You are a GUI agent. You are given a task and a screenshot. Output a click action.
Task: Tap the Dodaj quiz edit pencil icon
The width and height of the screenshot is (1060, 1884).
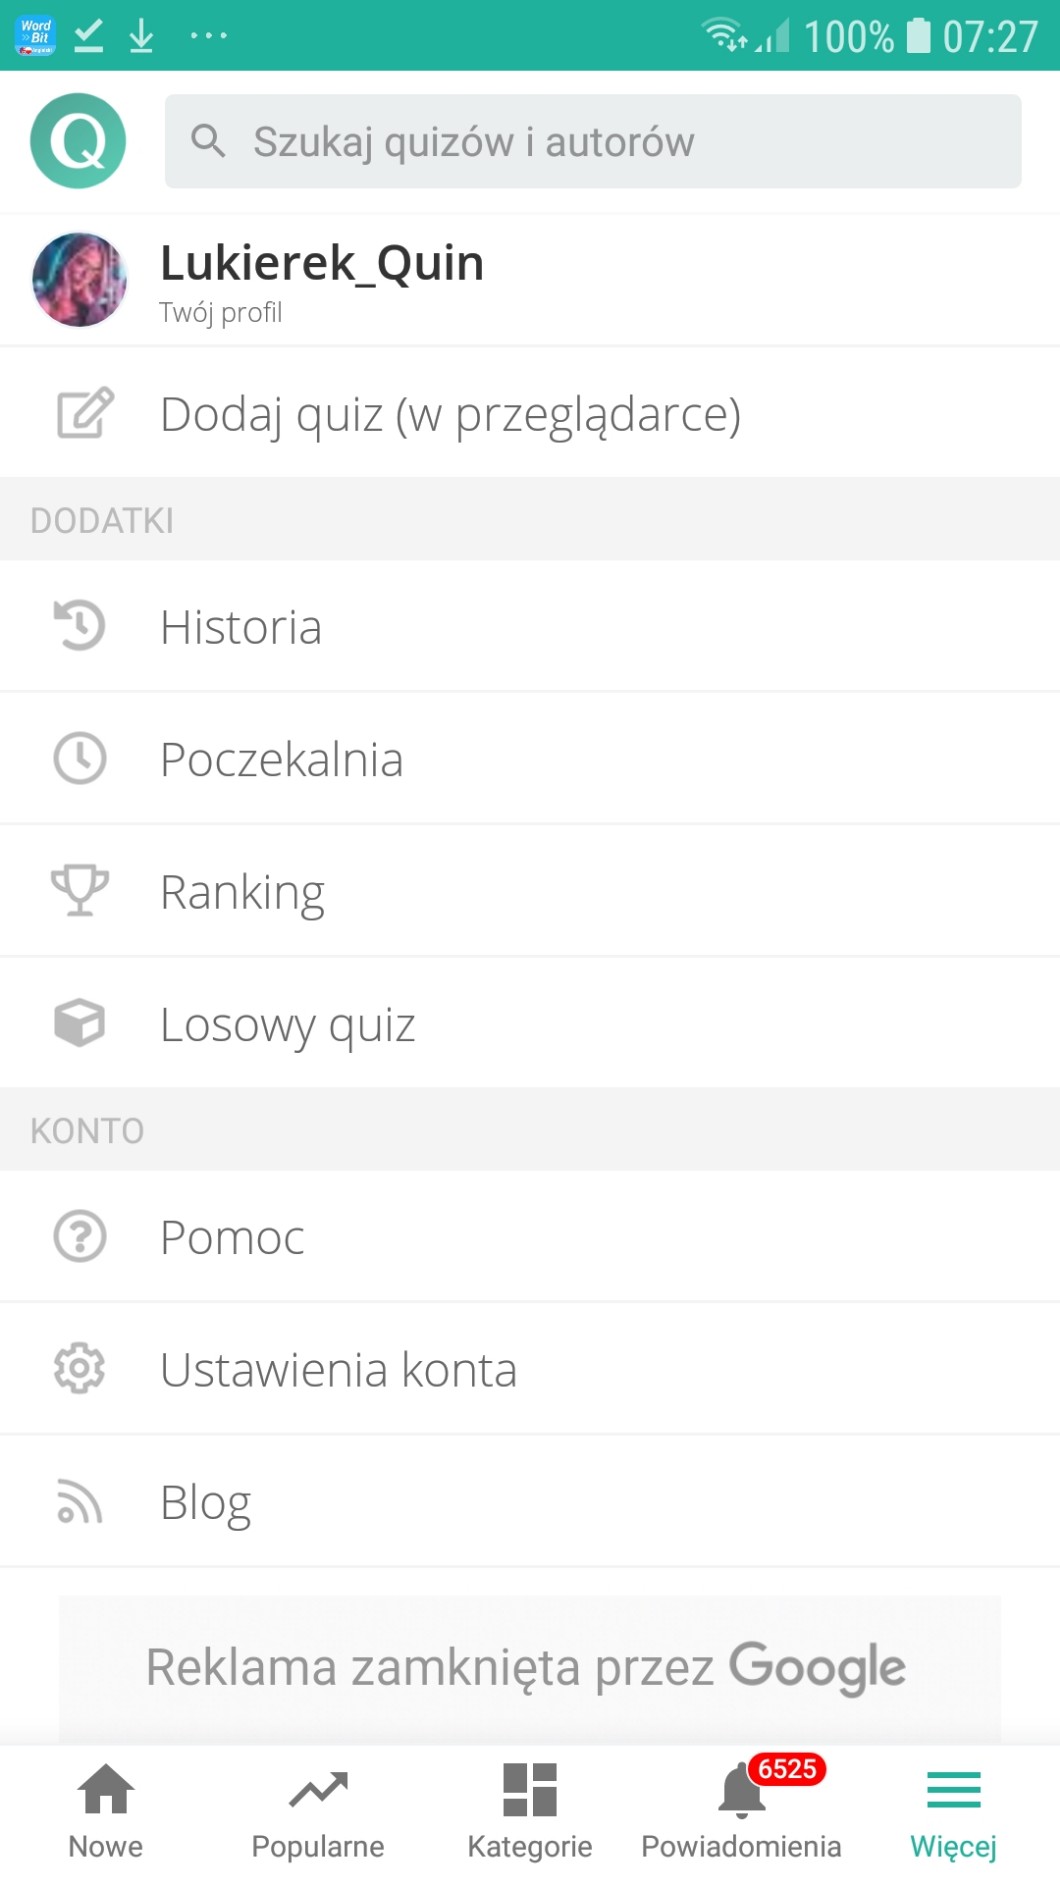click(85, 413)
